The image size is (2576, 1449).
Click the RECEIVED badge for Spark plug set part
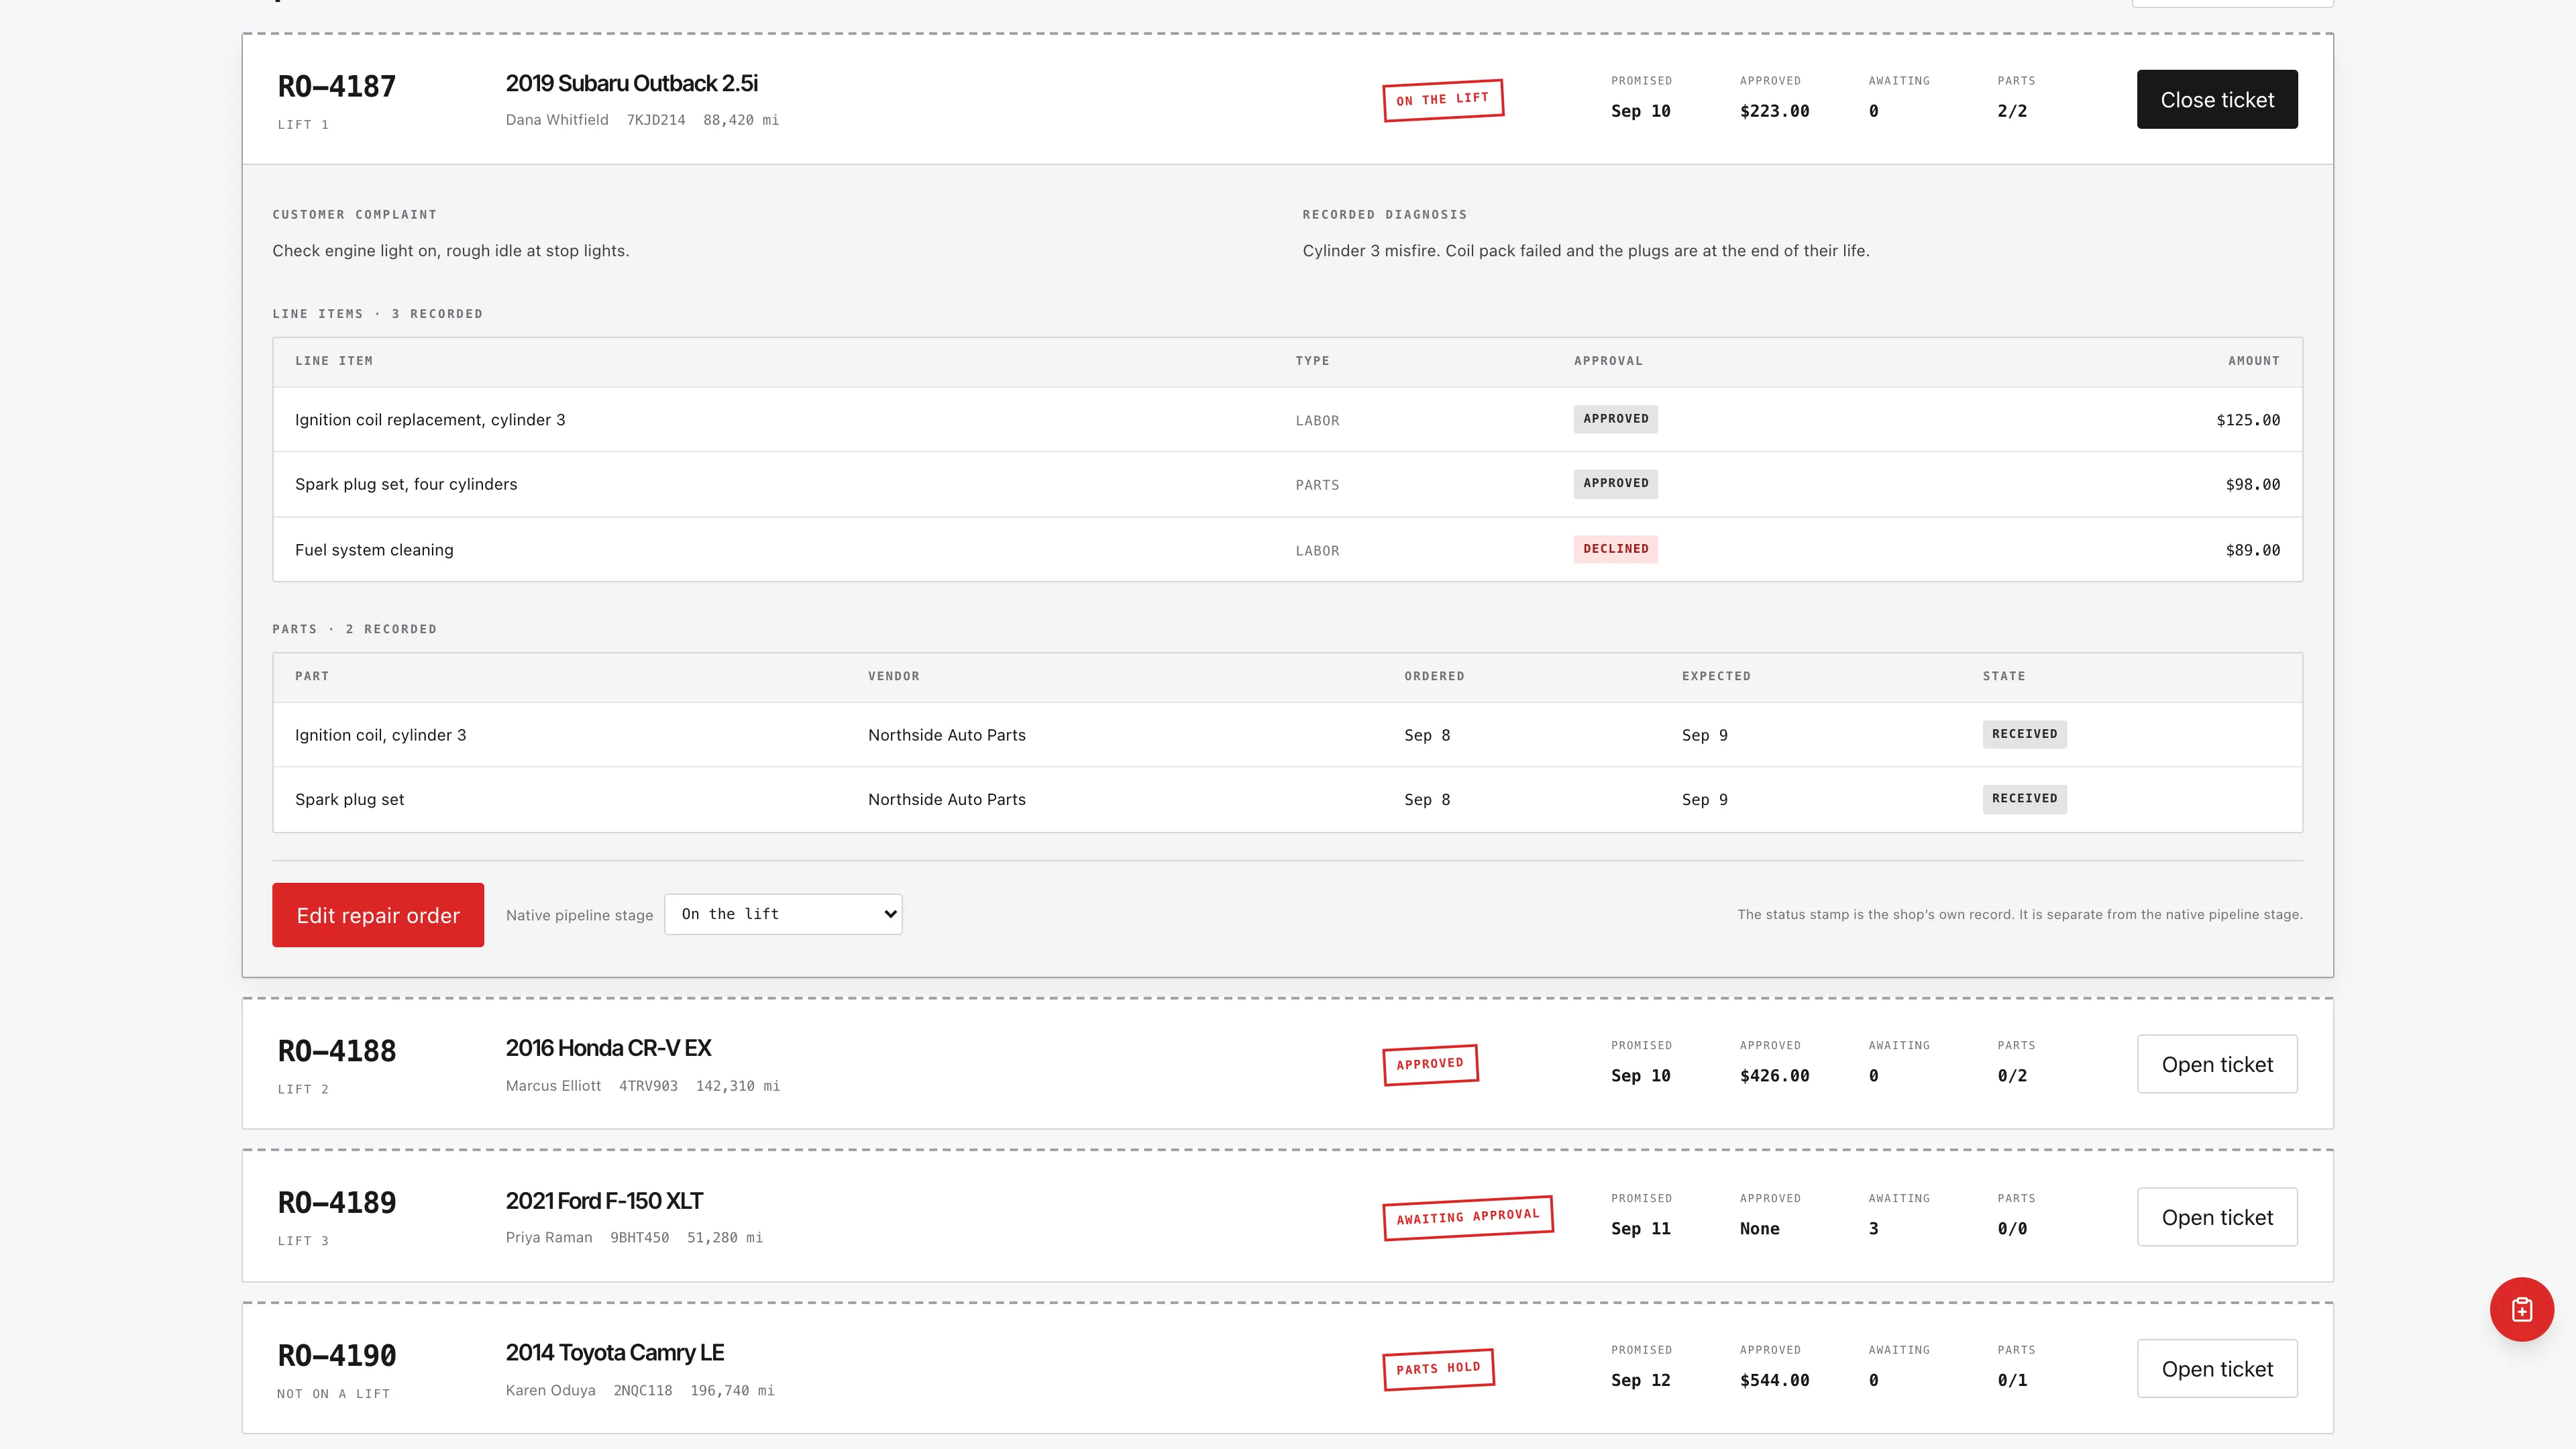(2024, 798)
